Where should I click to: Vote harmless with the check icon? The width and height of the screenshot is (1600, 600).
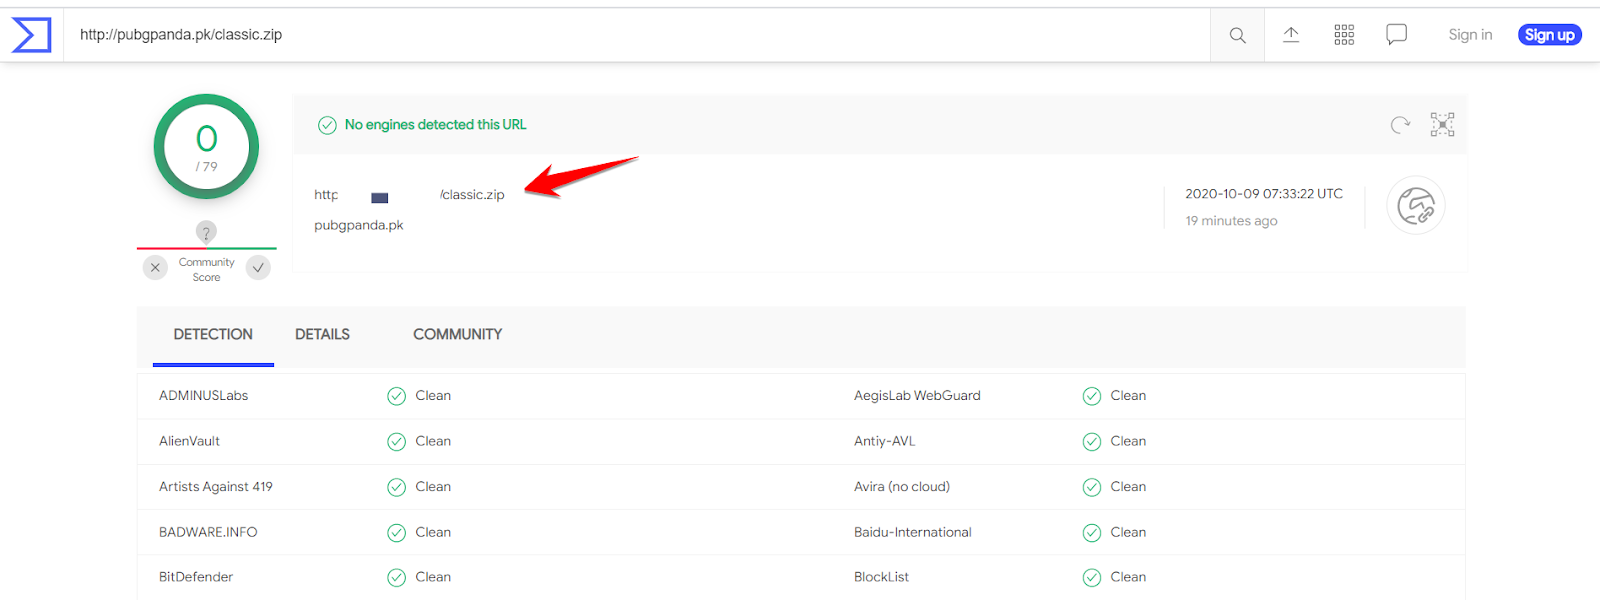pos(258,268)
